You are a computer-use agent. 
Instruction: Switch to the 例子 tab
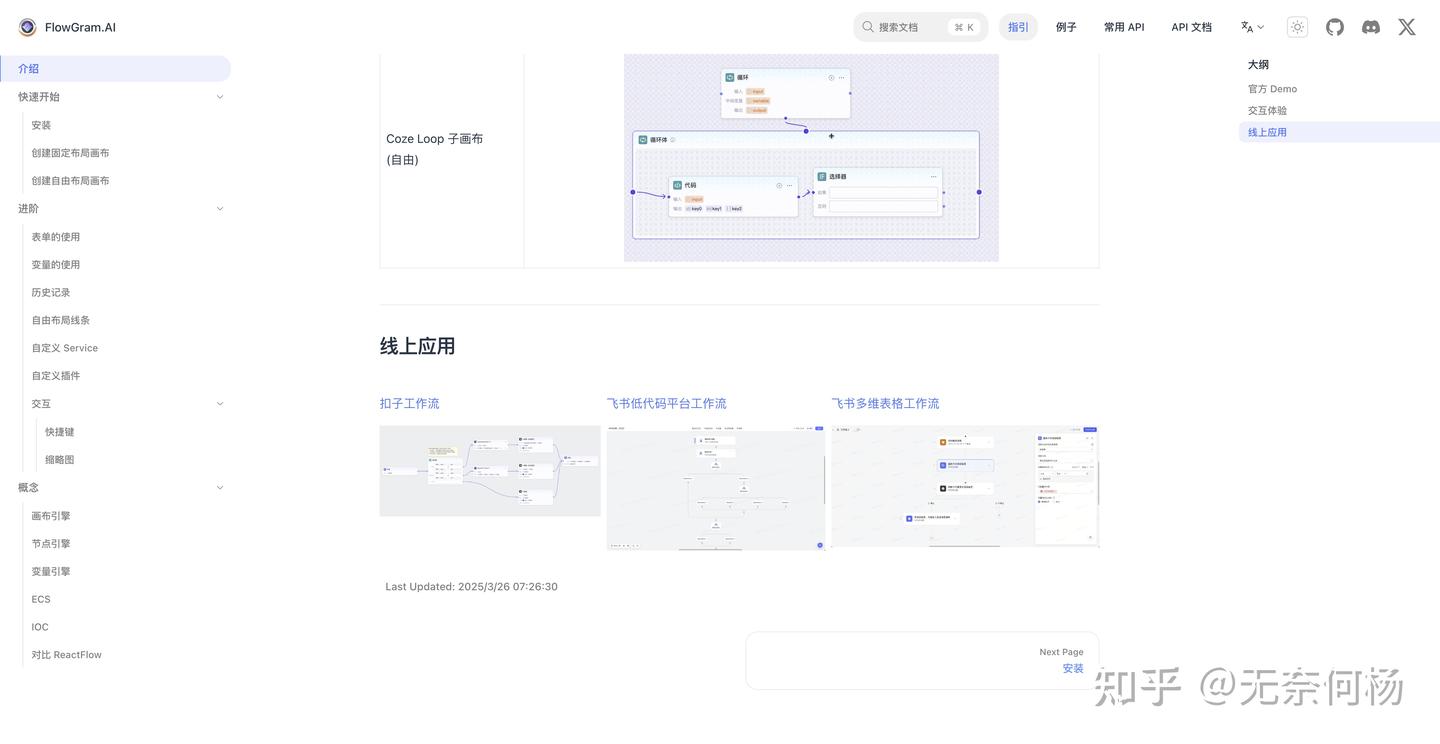coord(1065,26)
